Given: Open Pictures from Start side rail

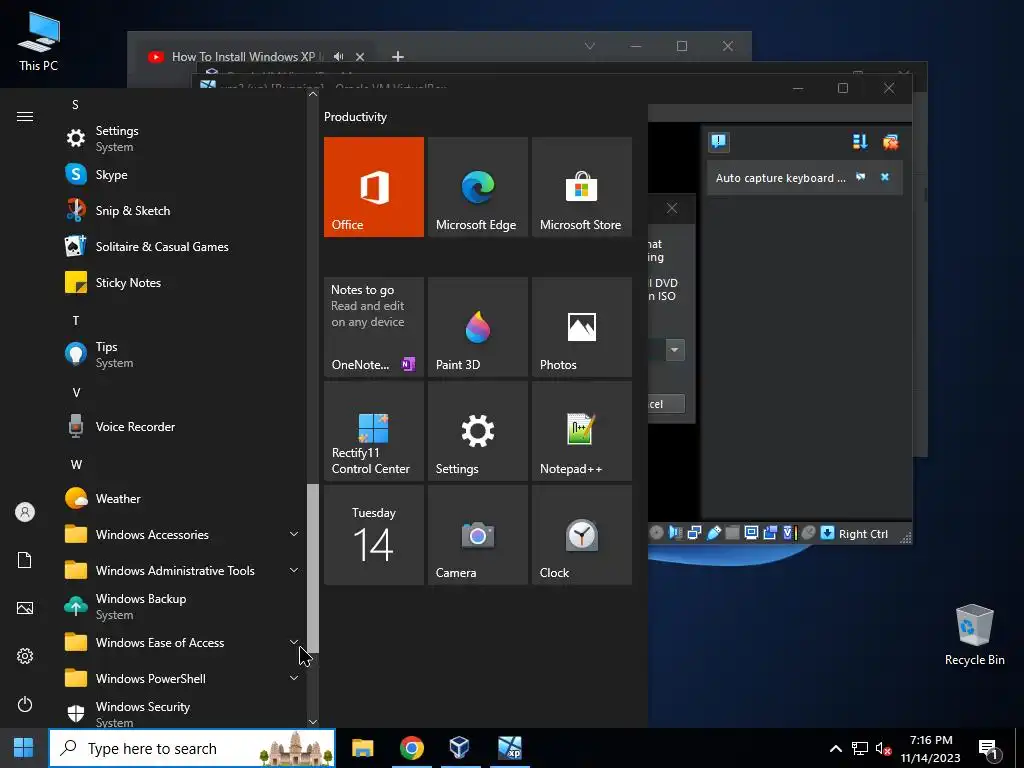Looking at the screenshot, I should tap(25, 608).
